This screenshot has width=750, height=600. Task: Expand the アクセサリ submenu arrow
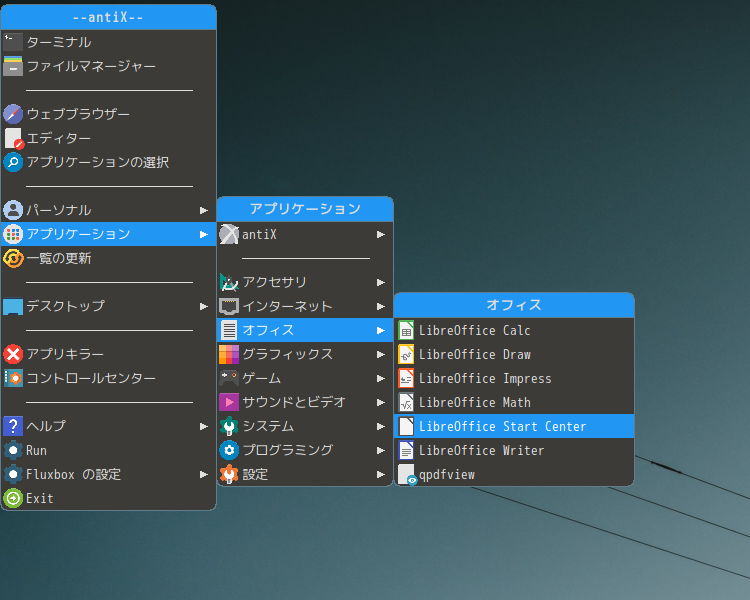tap(381, 282)
